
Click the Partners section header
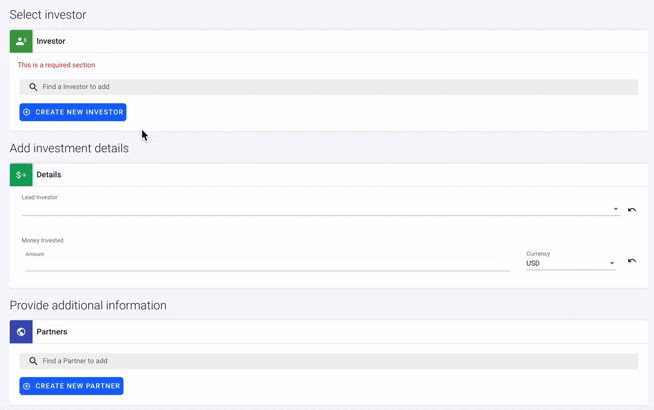coord(329,332)
